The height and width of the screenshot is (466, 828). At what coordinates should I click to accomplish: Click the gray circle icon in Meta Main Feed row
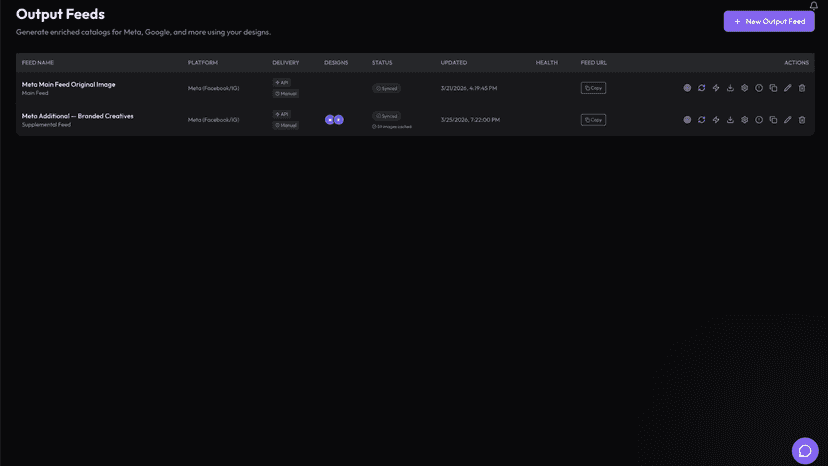[x=687, y=88]
